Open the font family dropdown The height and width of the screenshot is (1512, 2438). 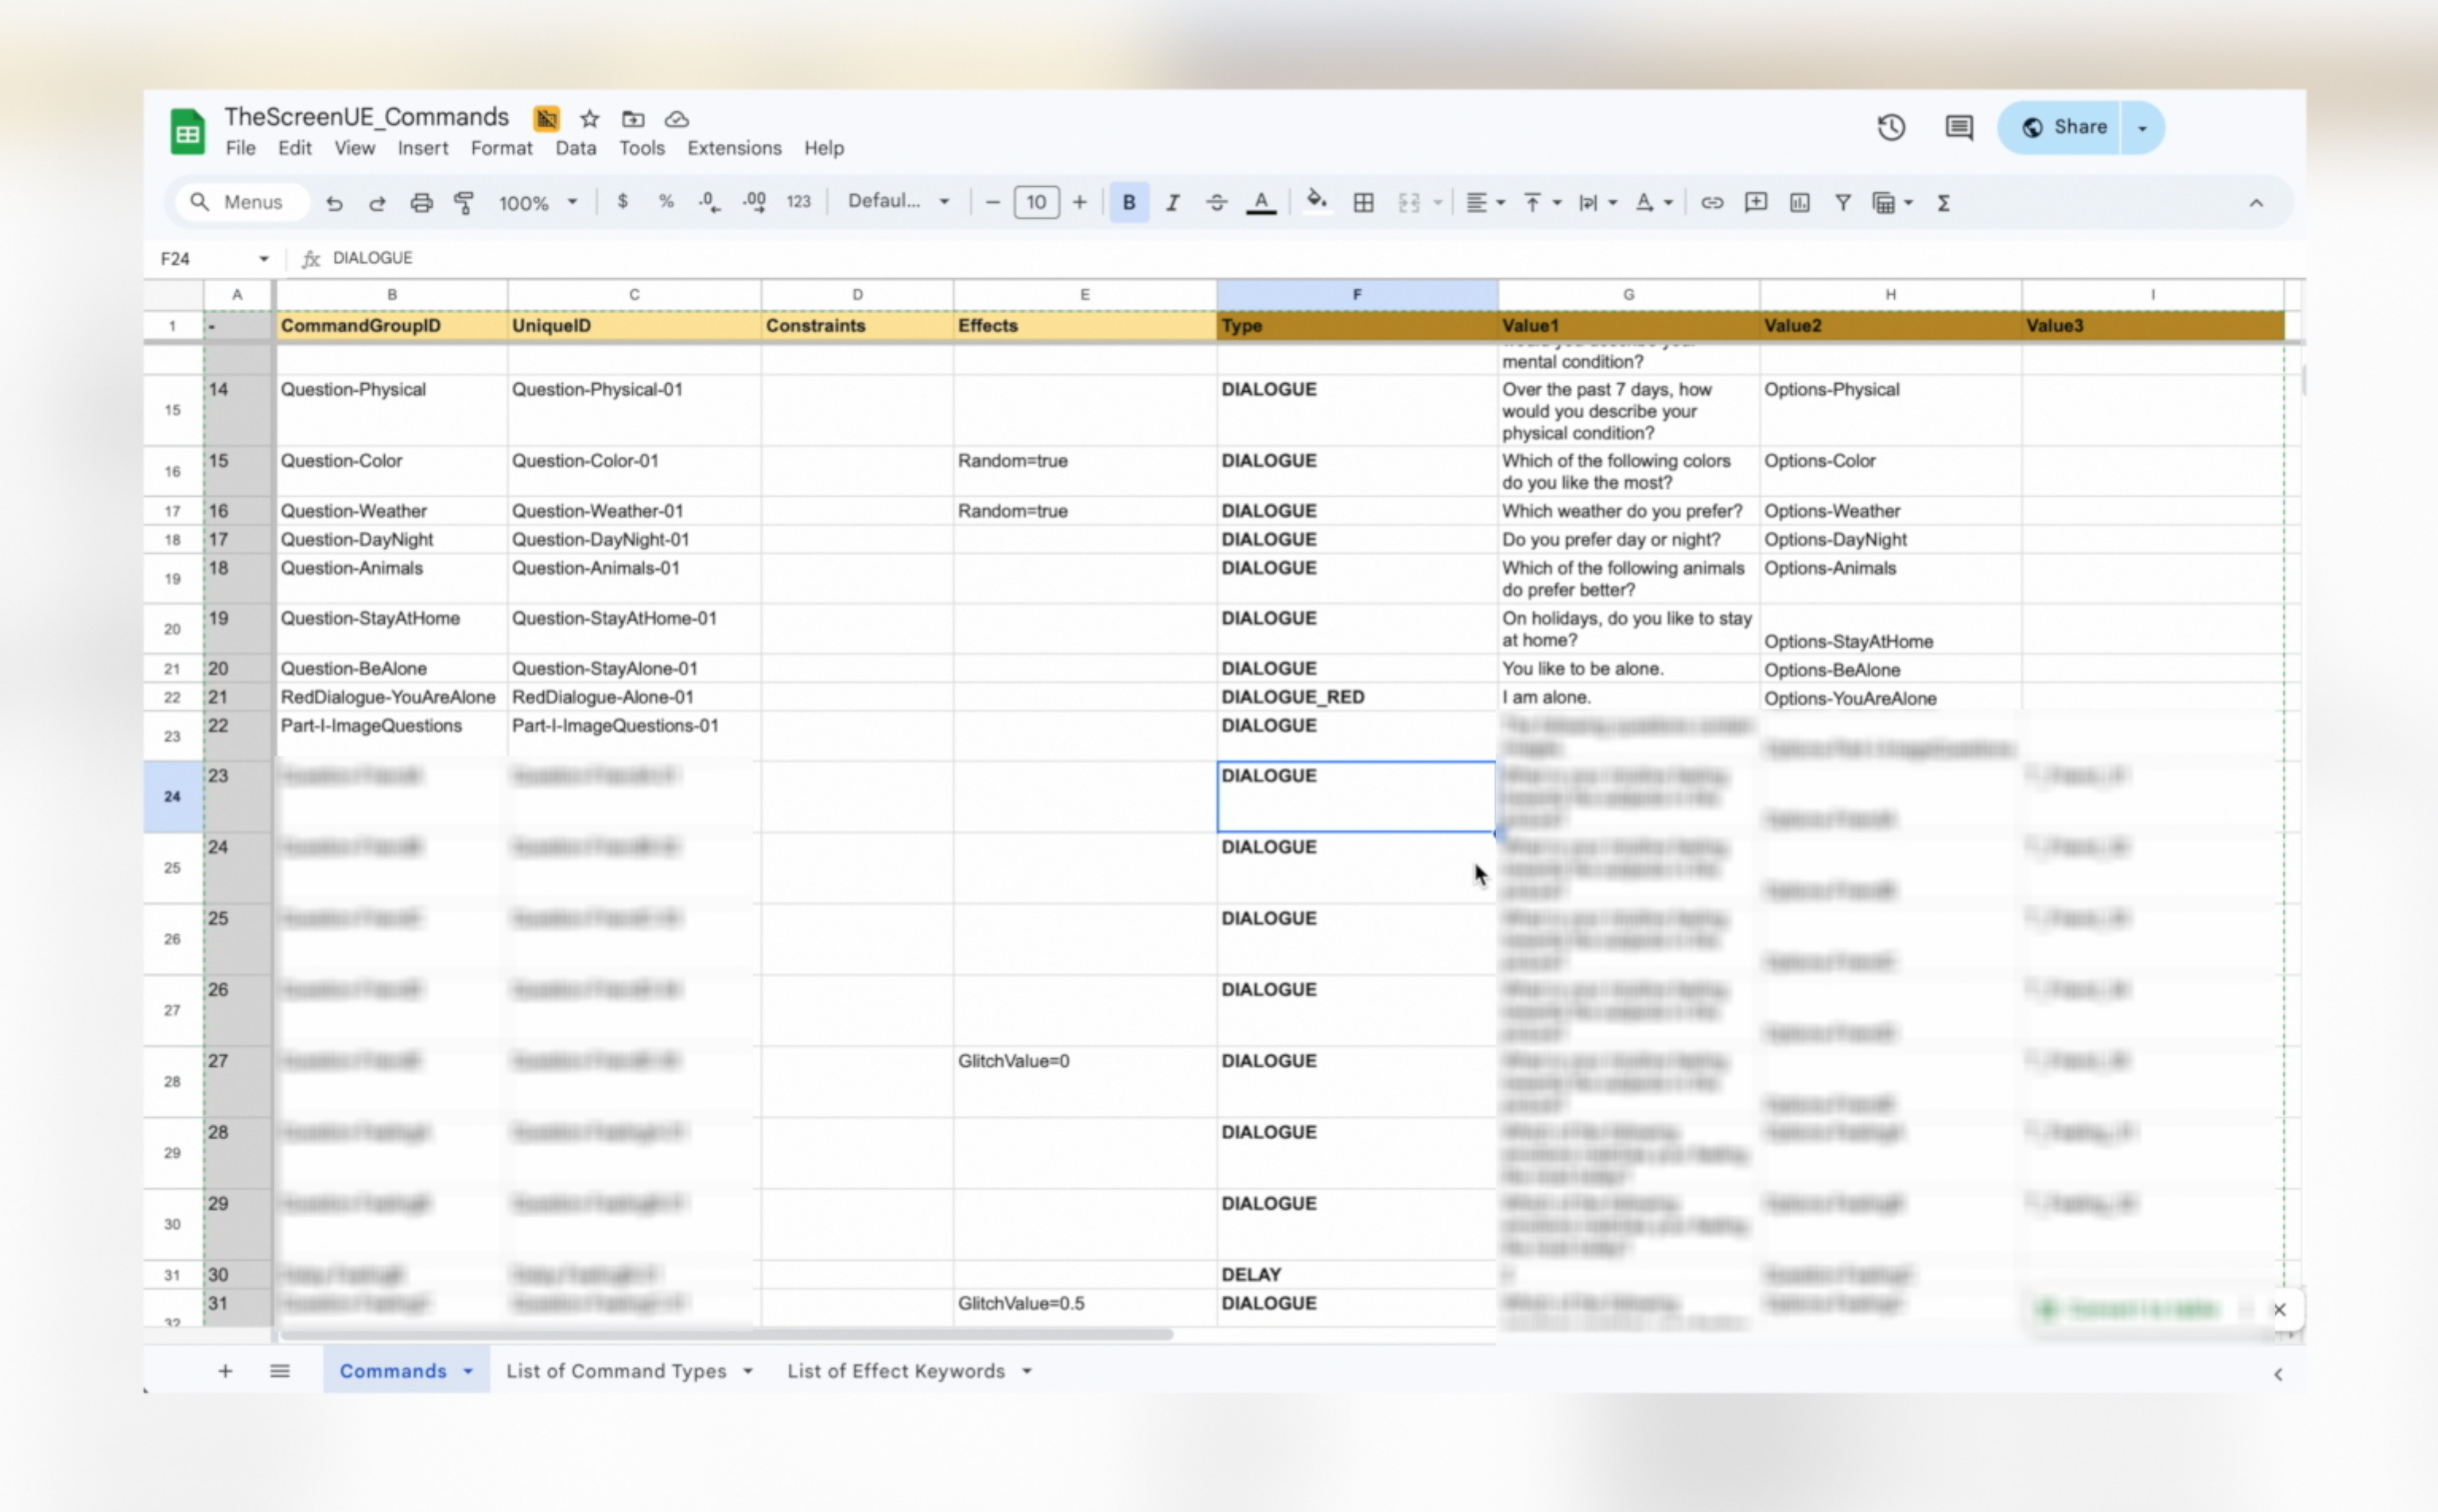tap(897, 201)
